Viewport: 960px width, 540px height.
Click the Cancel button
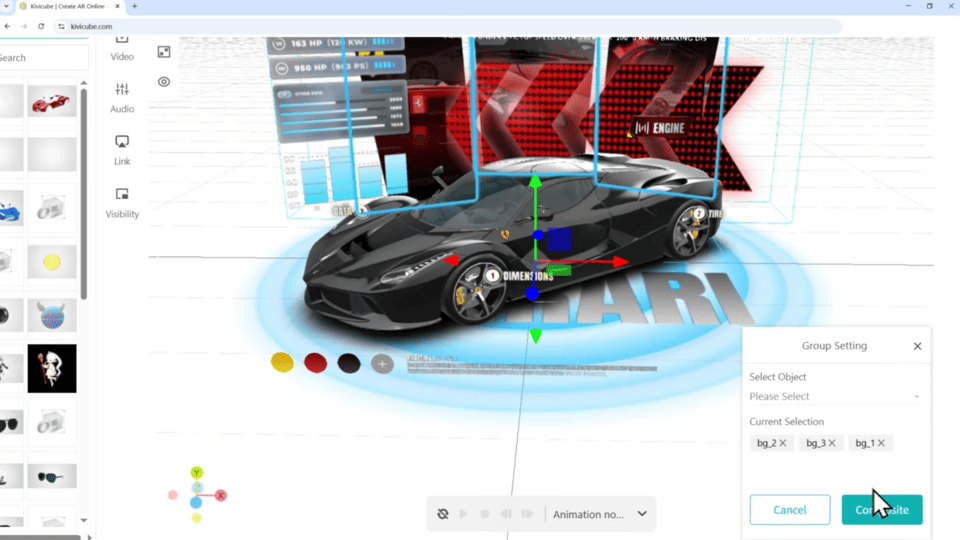click(790, 509)
